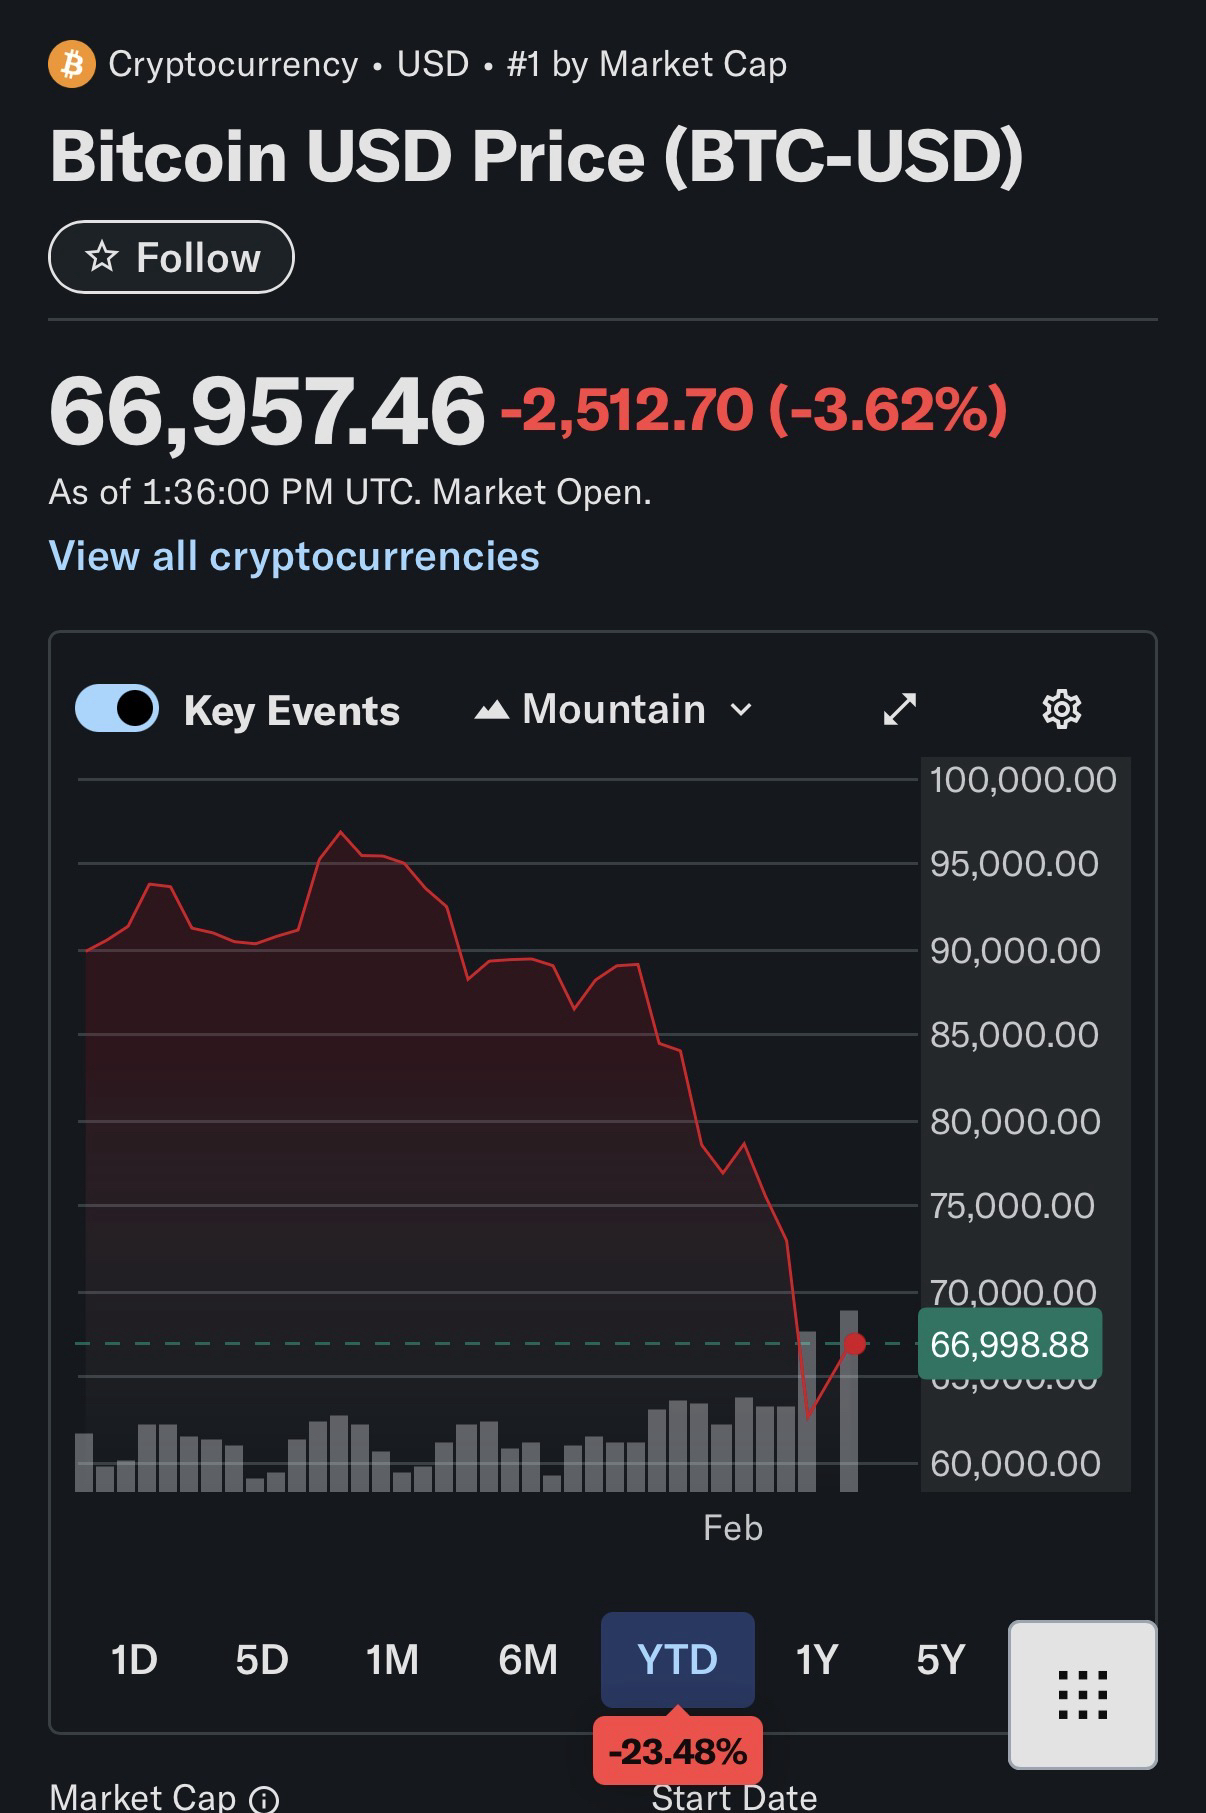1206x1813 pixels.
Task: Click the Market Cap info icon
Action: (x=264, y=1800)
